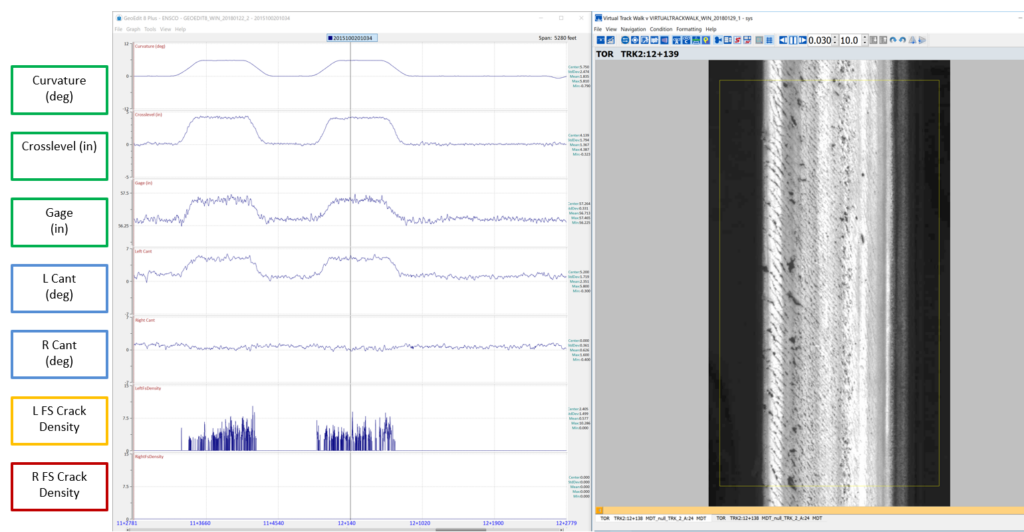Click red 'Right Cant' channel label inside graph

(x=144, y=320)
